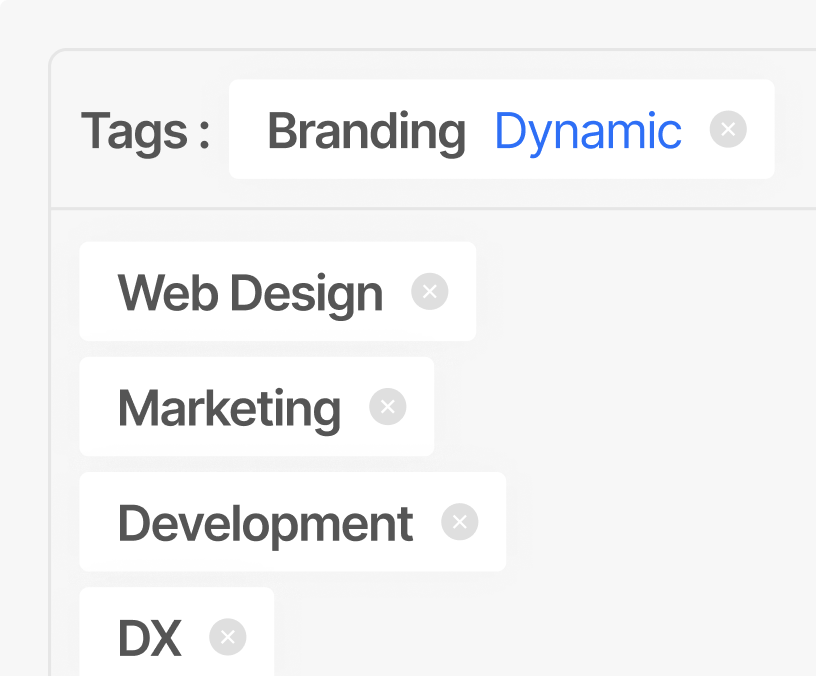Pick the Development tag label

[x=265, y=523]
